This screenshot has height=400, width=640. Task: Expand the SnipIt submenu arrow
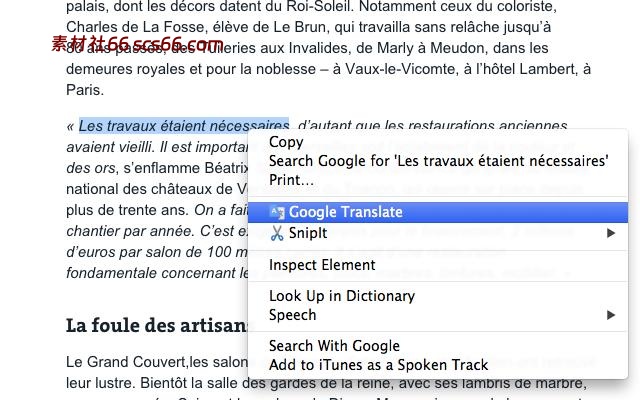(611, 233)
